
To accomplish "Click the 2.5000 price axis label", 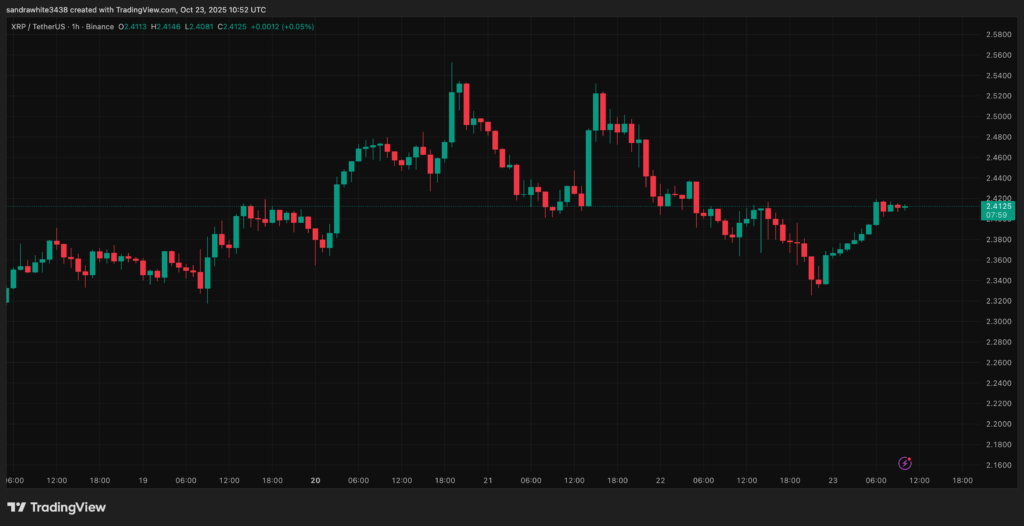I will [999, 116].
